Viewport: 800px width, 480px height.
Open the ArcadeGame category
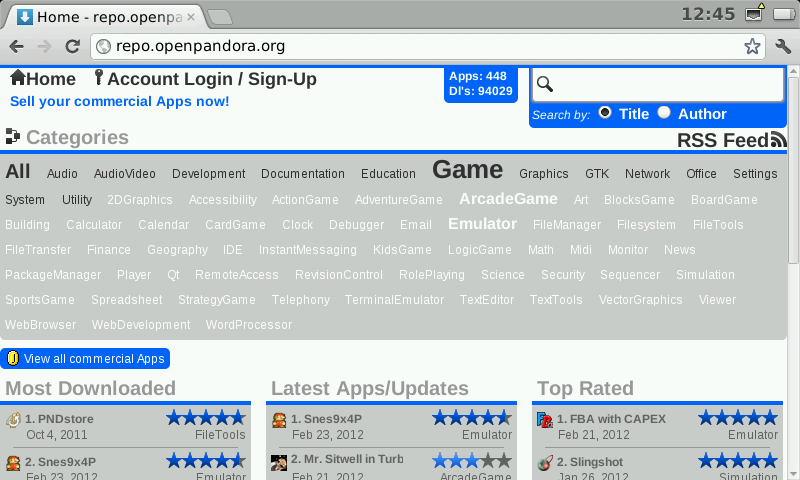tap(508, 199)
